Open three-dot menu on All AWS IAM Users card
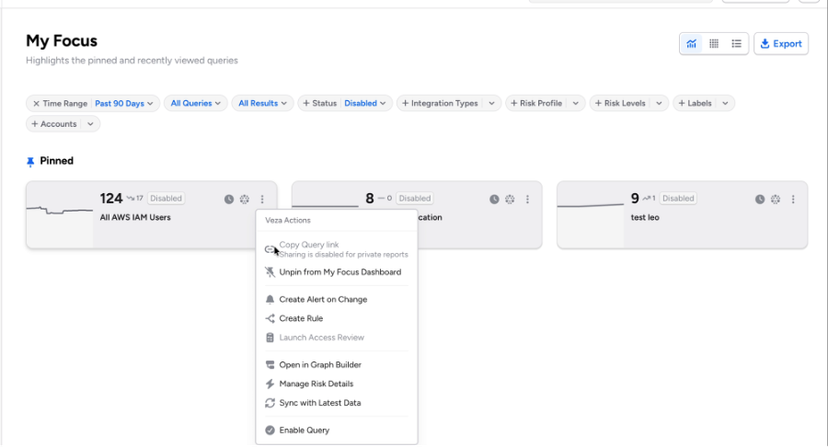 pyautogui.click(x=262, y=199)
